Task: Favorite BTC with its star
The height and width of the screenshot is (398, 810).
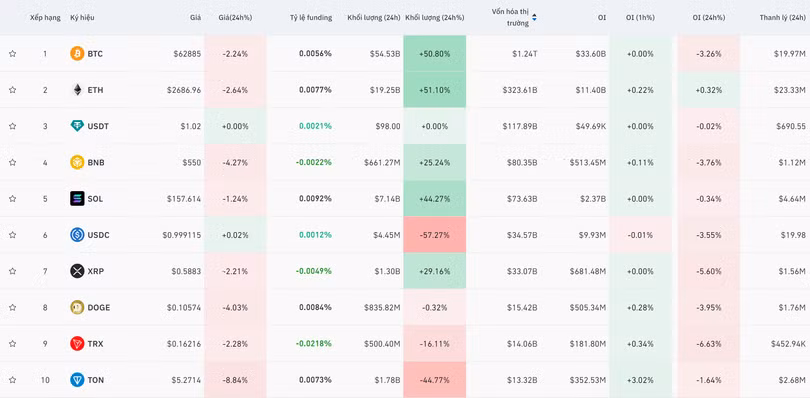Action: pyautogui.click(x=12, y=54)
